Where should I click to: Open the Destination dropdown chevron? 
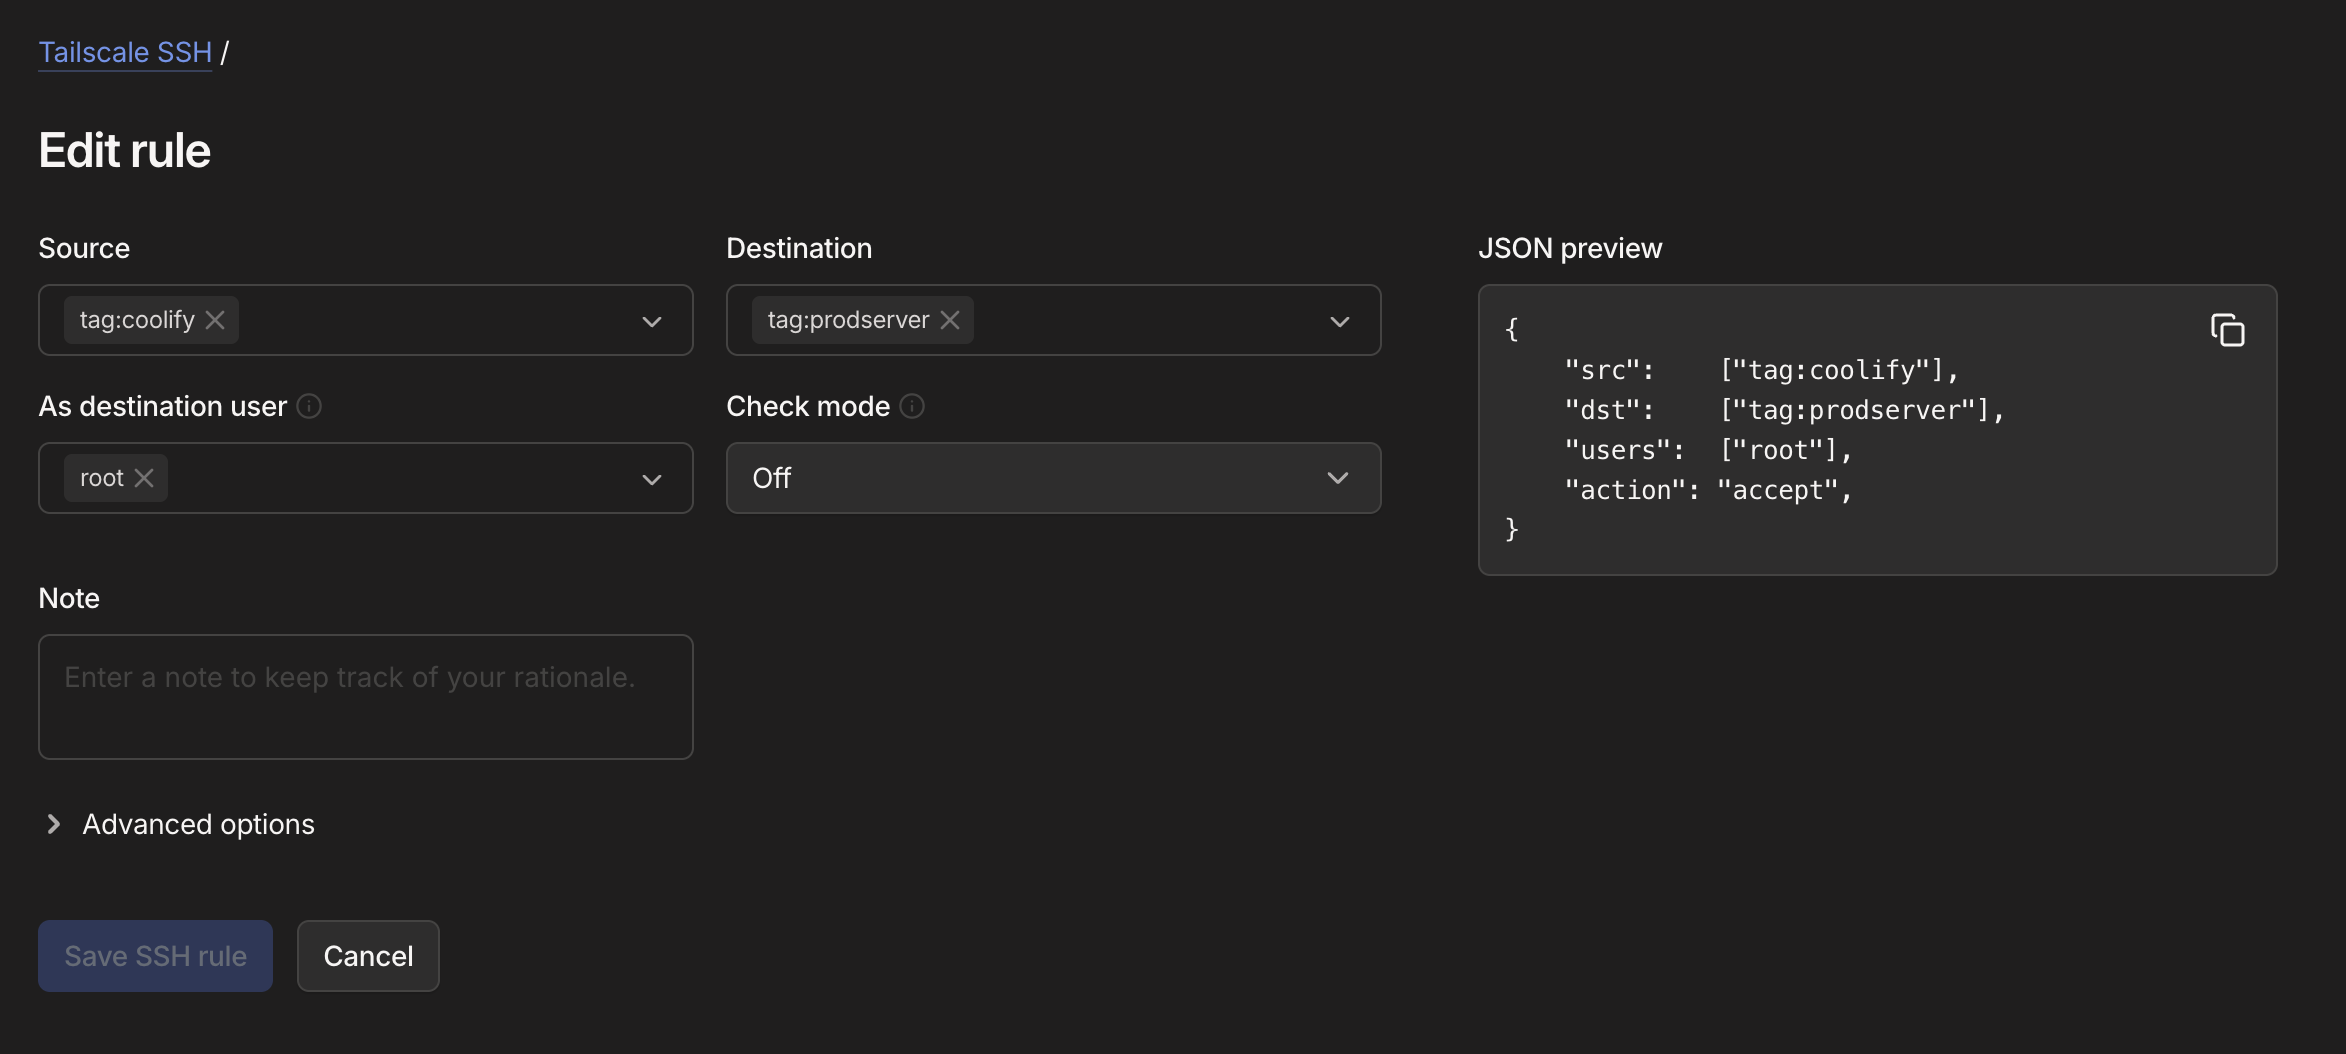[1339, 321]
